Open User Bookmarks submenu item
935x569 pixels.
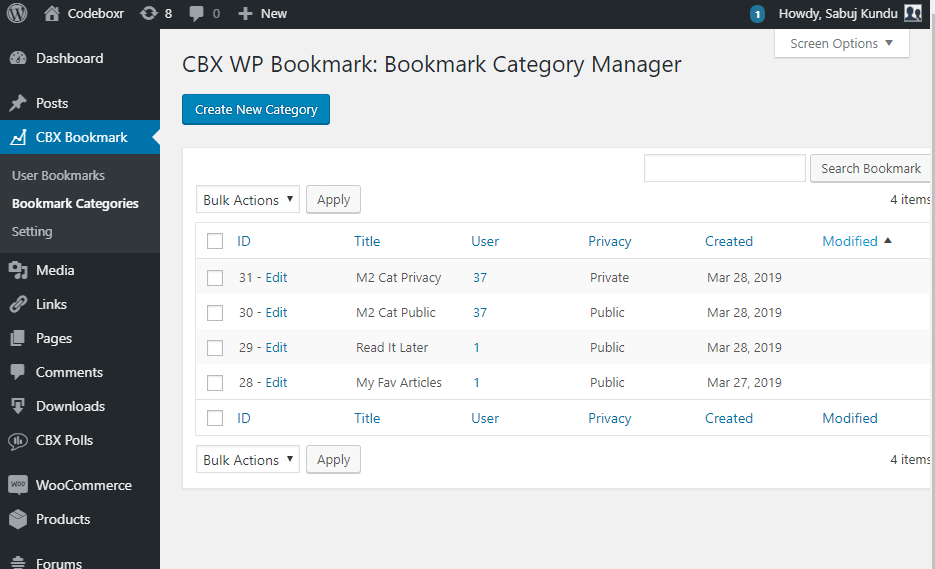click(58, 175)
